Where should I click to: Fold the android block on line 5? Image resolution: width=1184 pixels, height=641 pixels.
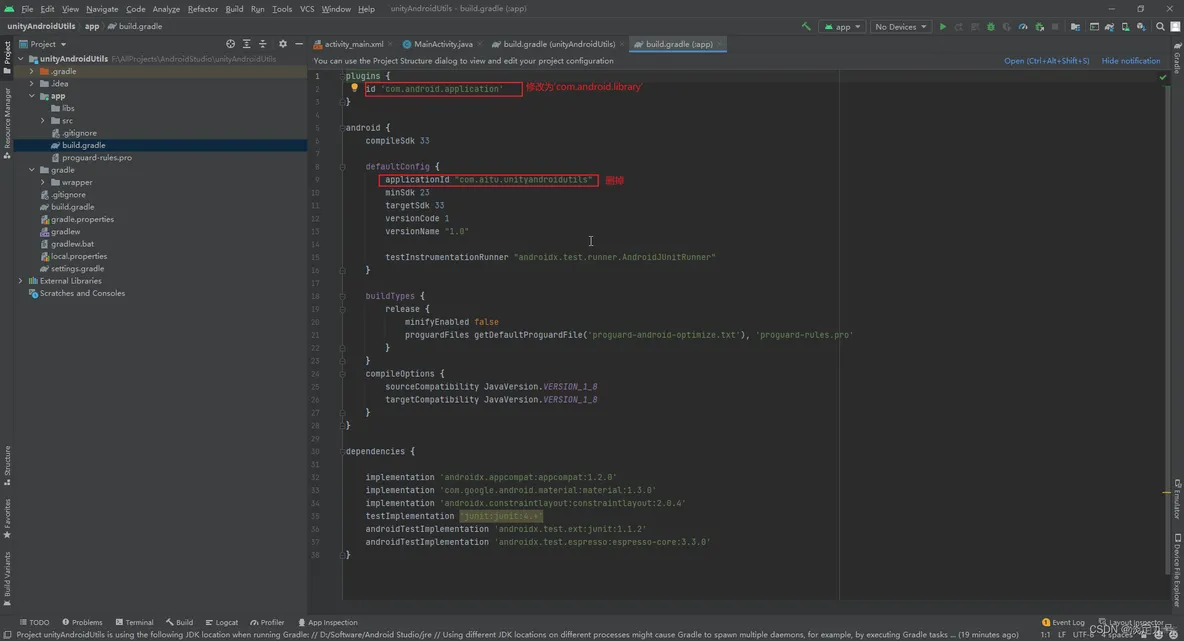(342, 128)
